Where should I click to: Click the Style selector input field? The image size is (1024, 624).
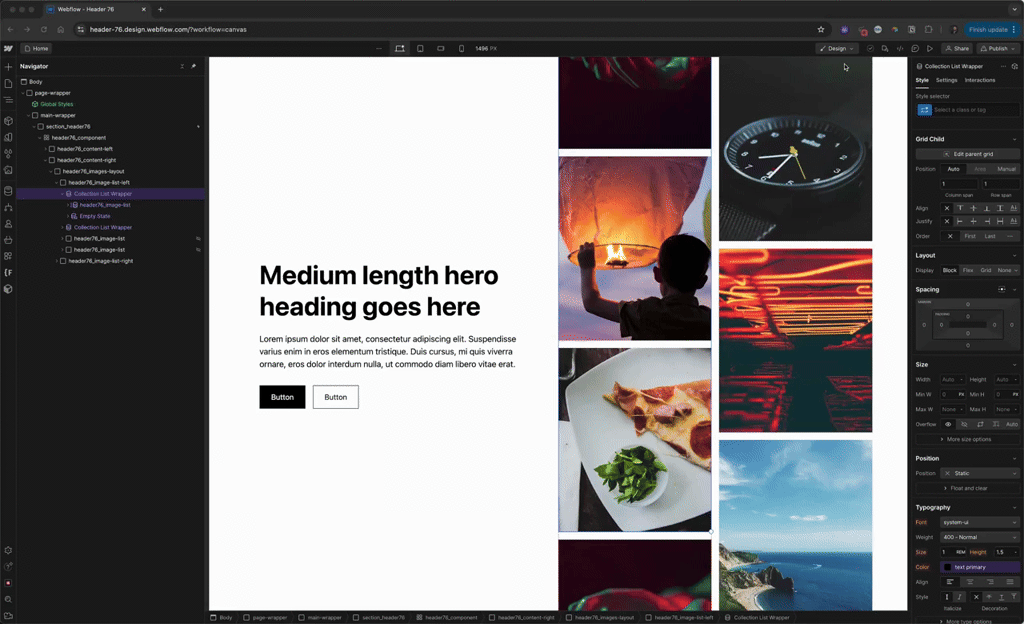(975, 110)
